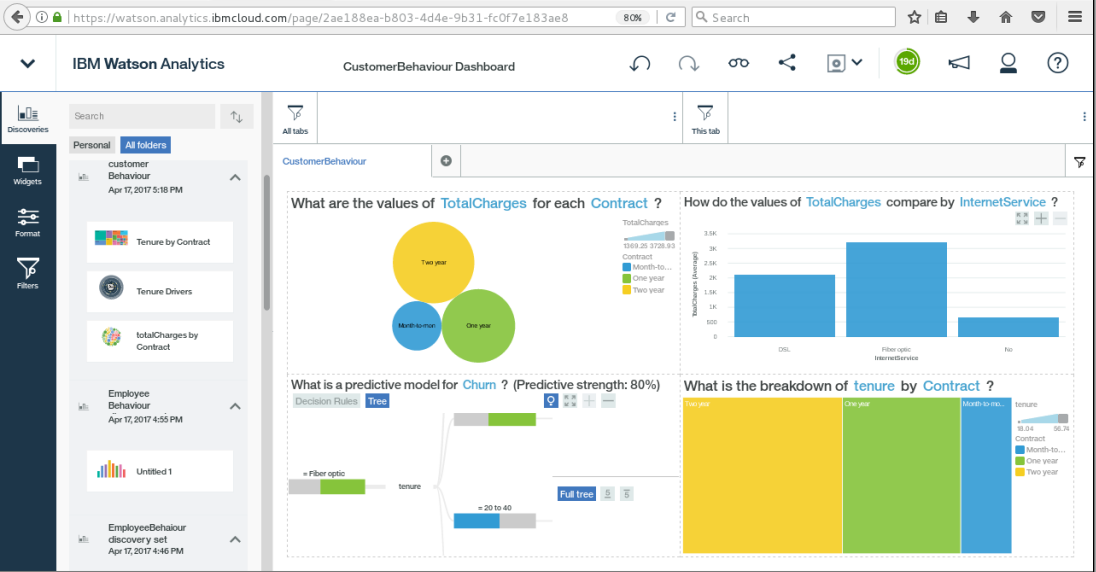Click tenure link in breakdown title
Viewport: 1096px width, 572px height.
coord(874,386)
